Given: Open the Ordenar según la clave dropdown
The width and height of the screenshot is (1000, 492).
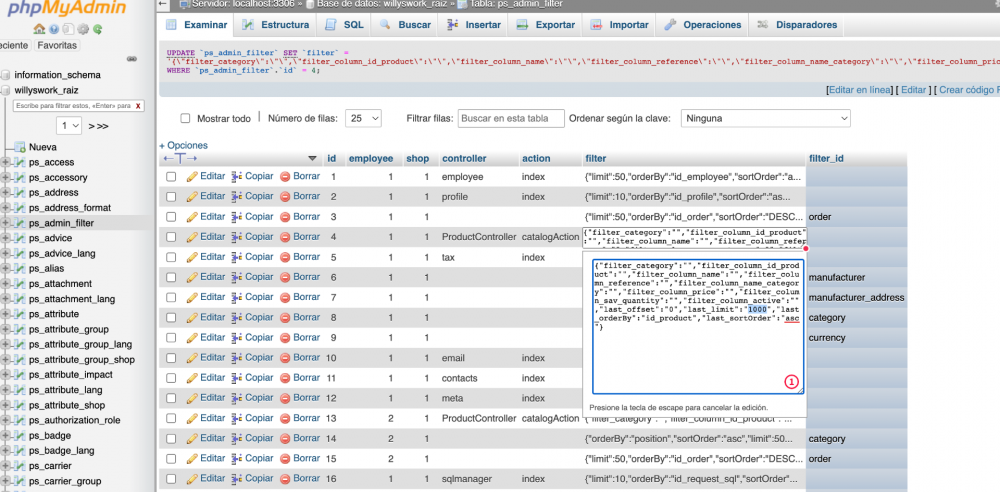Looking at the screenshot, I should pyautogui.click(x=764, y=118).
